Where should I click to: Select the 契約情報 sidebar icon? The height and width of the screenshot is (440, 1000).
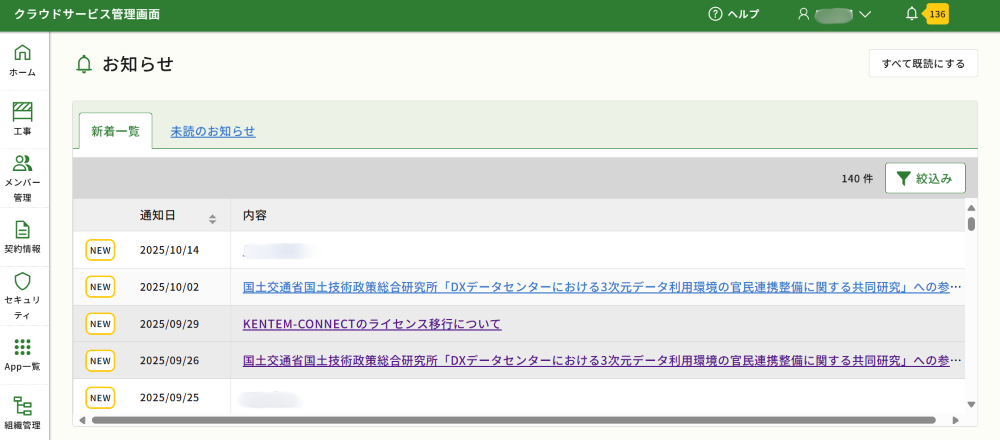tap(22, 236)
